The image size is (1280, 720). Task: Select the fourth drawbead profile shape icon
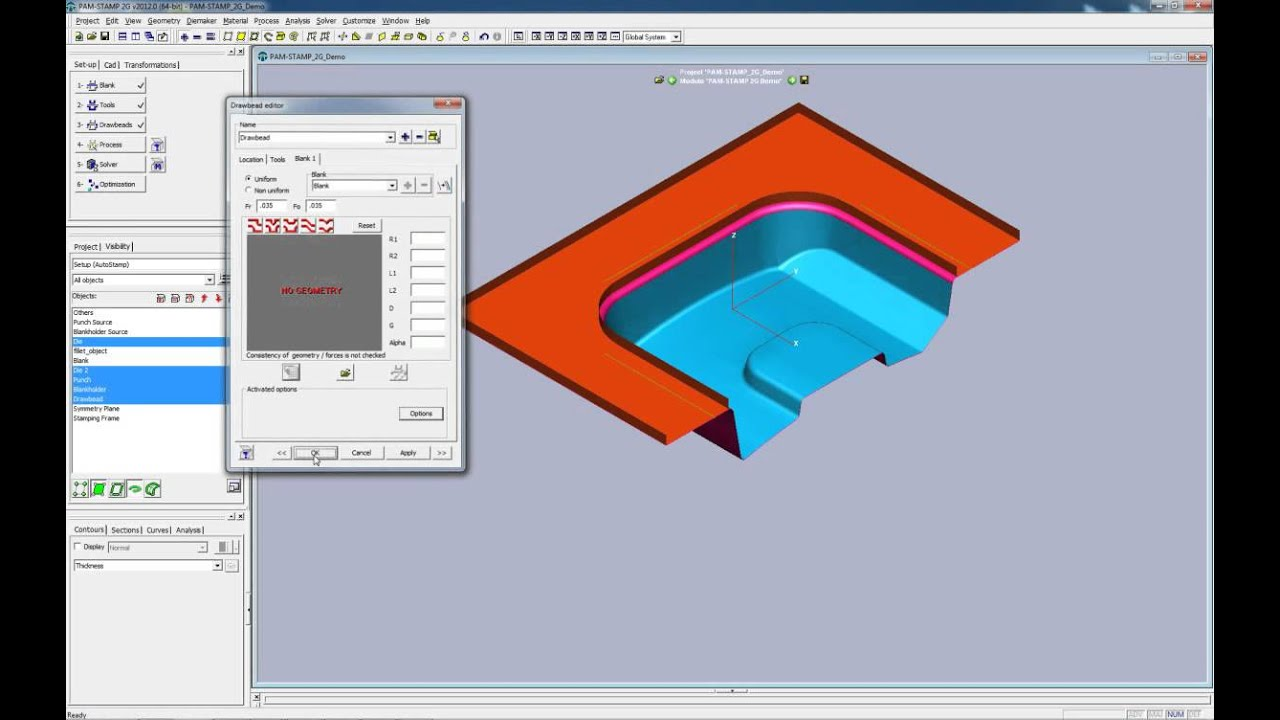pos(308,226)
